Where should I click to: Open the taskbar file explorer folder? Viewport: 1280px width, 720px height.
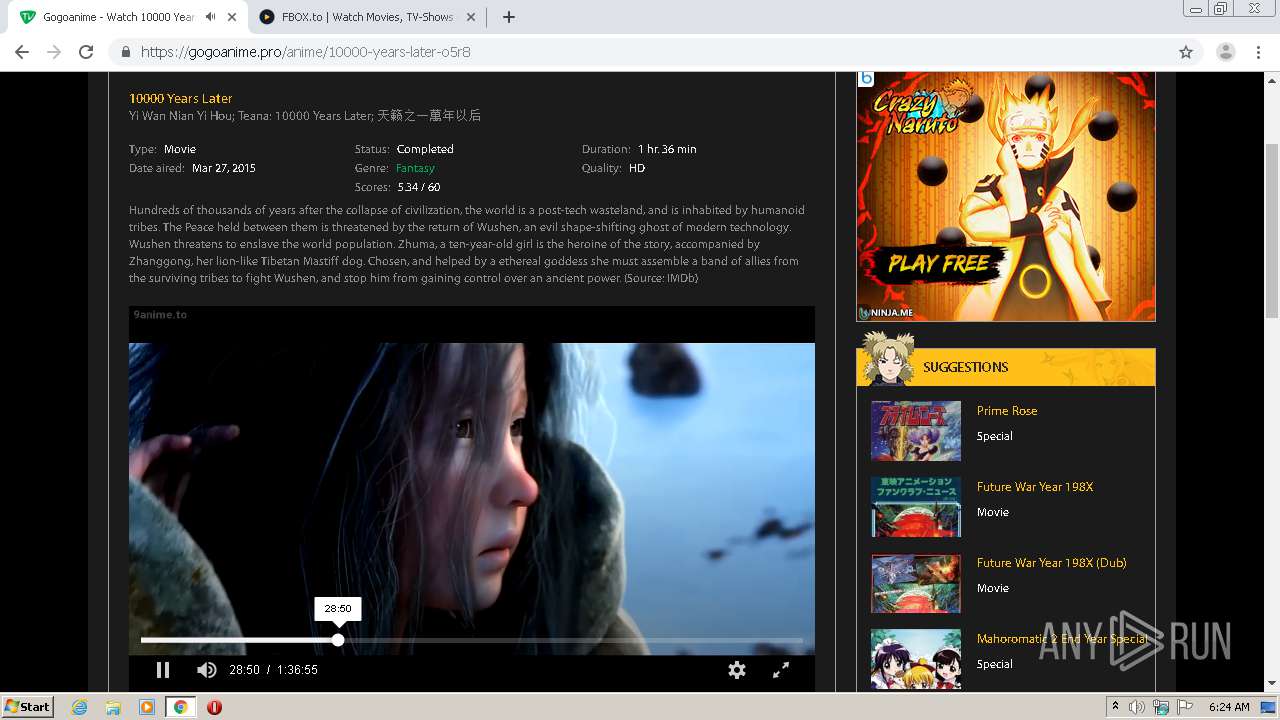pyautogui.click(x=113, y=707)
